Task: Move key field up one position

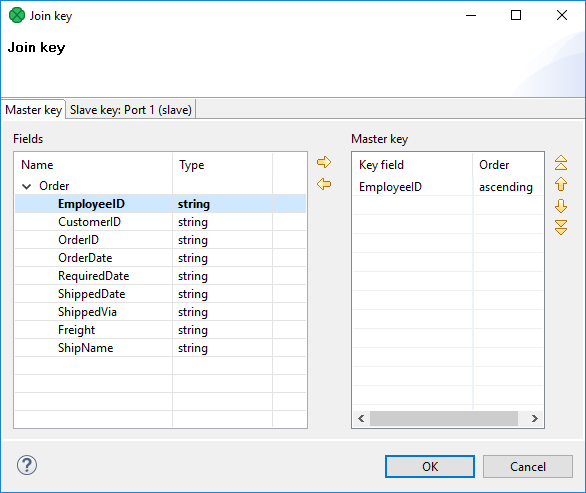Action: (561, 184)
